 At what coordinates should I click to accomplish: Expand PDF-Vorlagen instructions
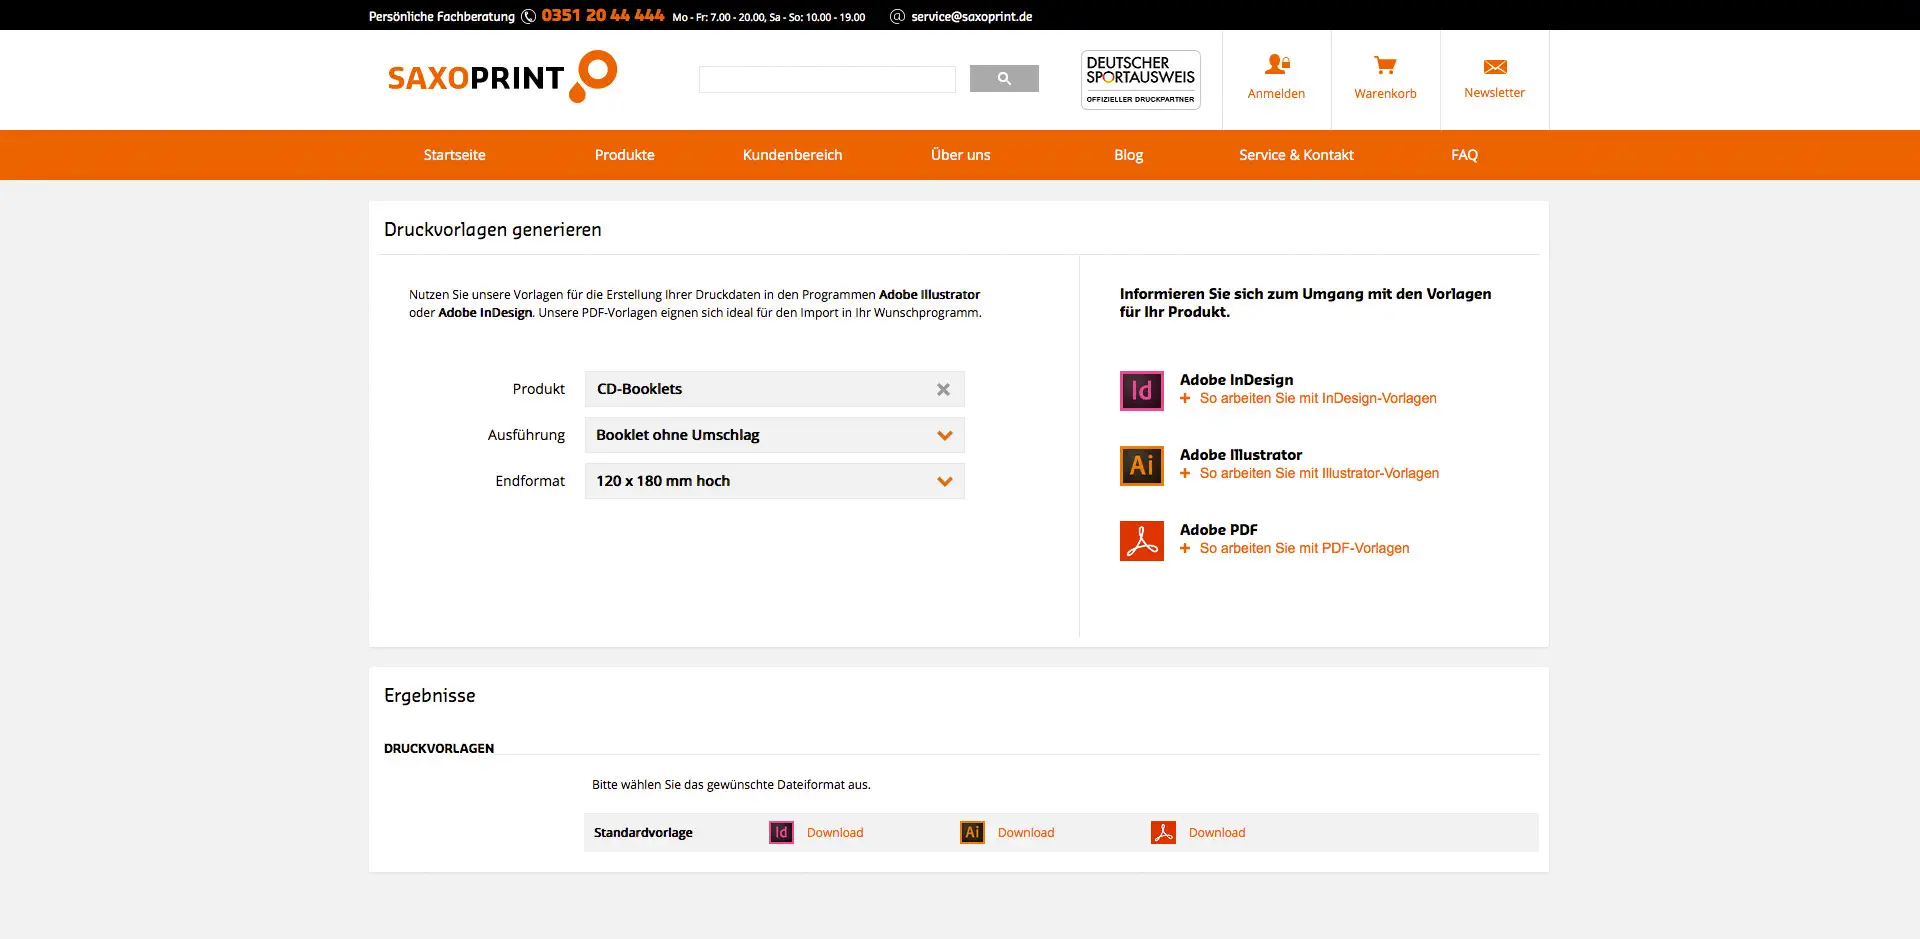pyautogui.click(x=1304, y=549)
